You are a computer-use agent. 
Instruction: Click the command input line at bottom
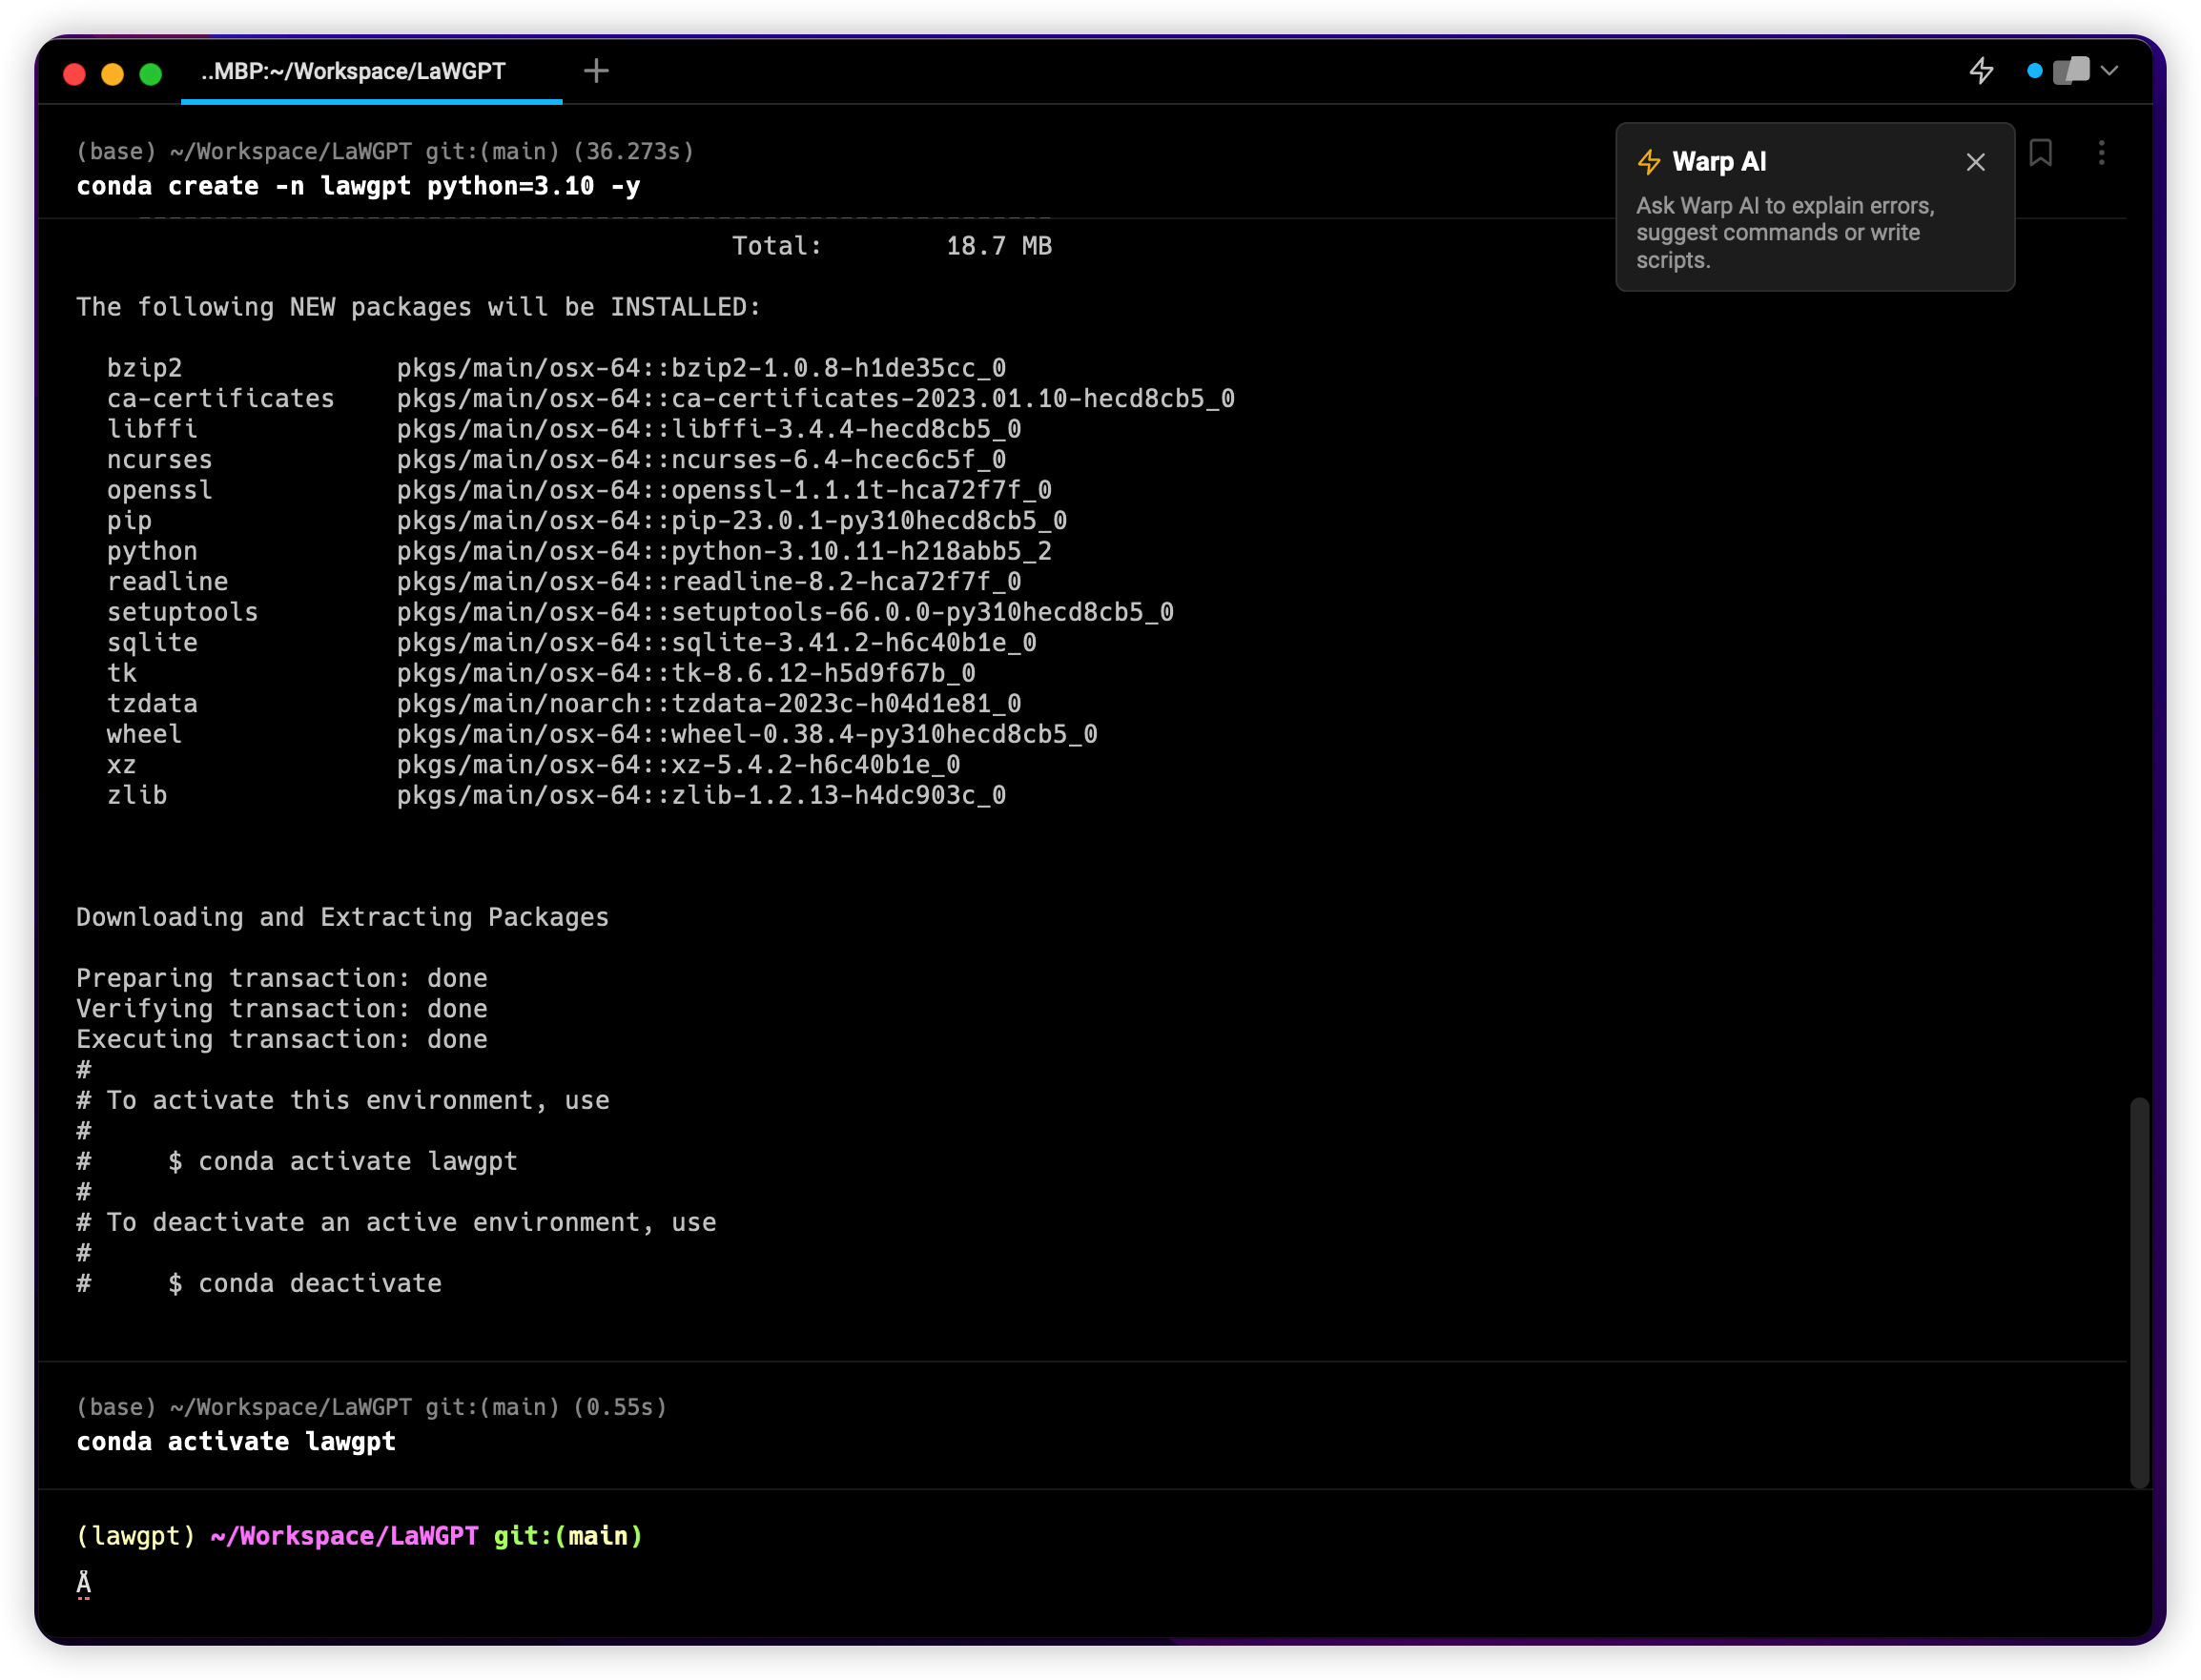tap(600, 1583)
